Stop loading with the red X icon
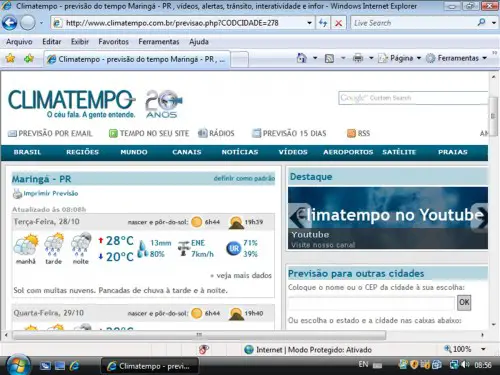The width and height of the screenshot is (500, 375). click(x=339, y=23)
